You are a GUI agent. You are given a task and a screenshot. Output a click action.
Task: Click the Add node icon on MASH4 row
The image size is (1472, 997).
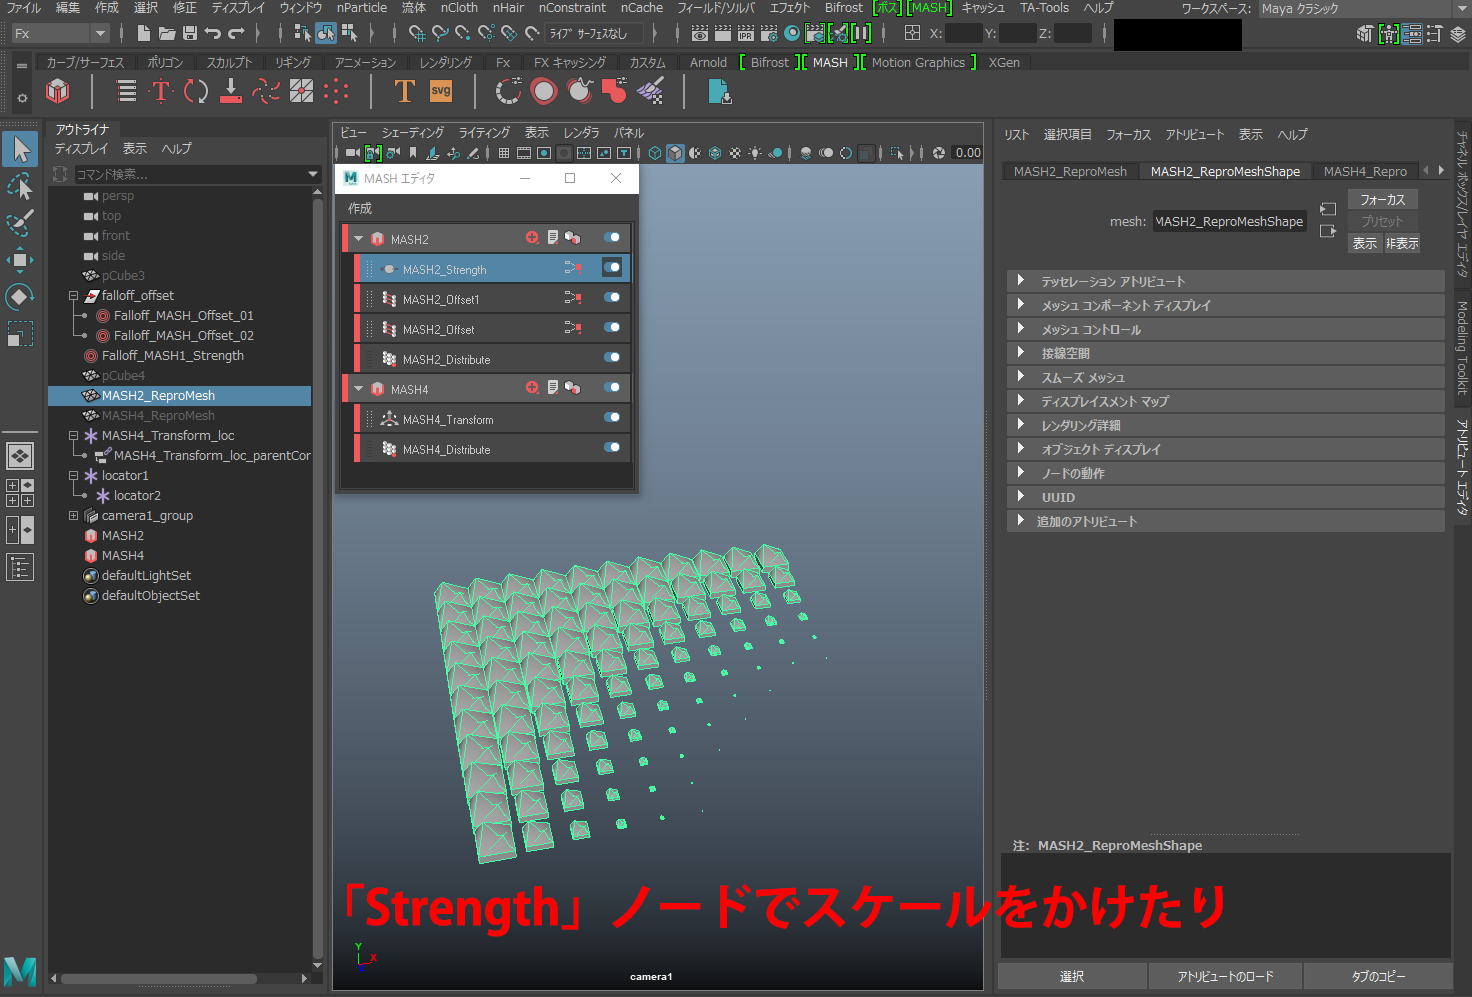pyautogui.click(x=532, y=388)
